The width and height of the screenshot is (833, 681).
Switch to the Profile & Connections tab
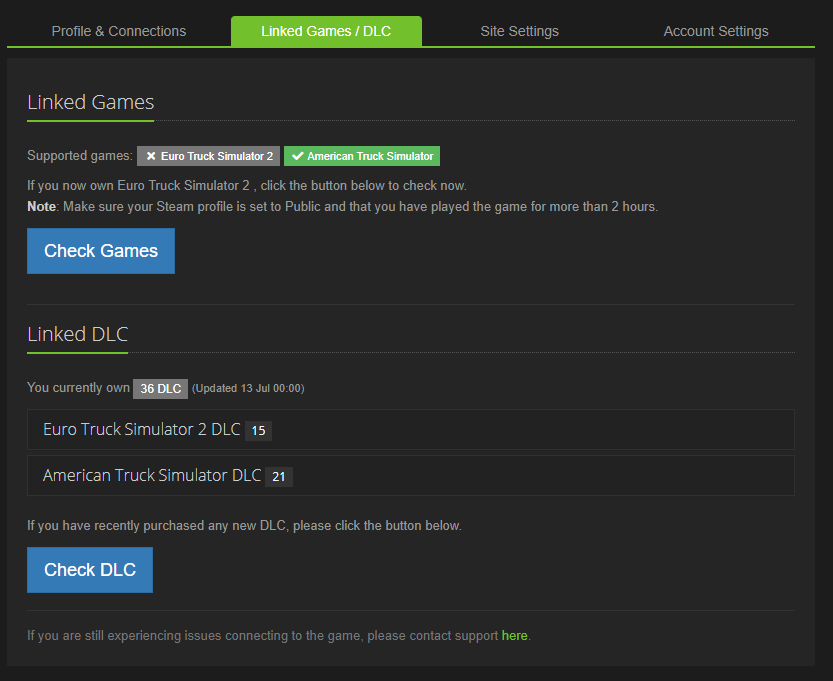pyautogui.click(x=118, y=31)
